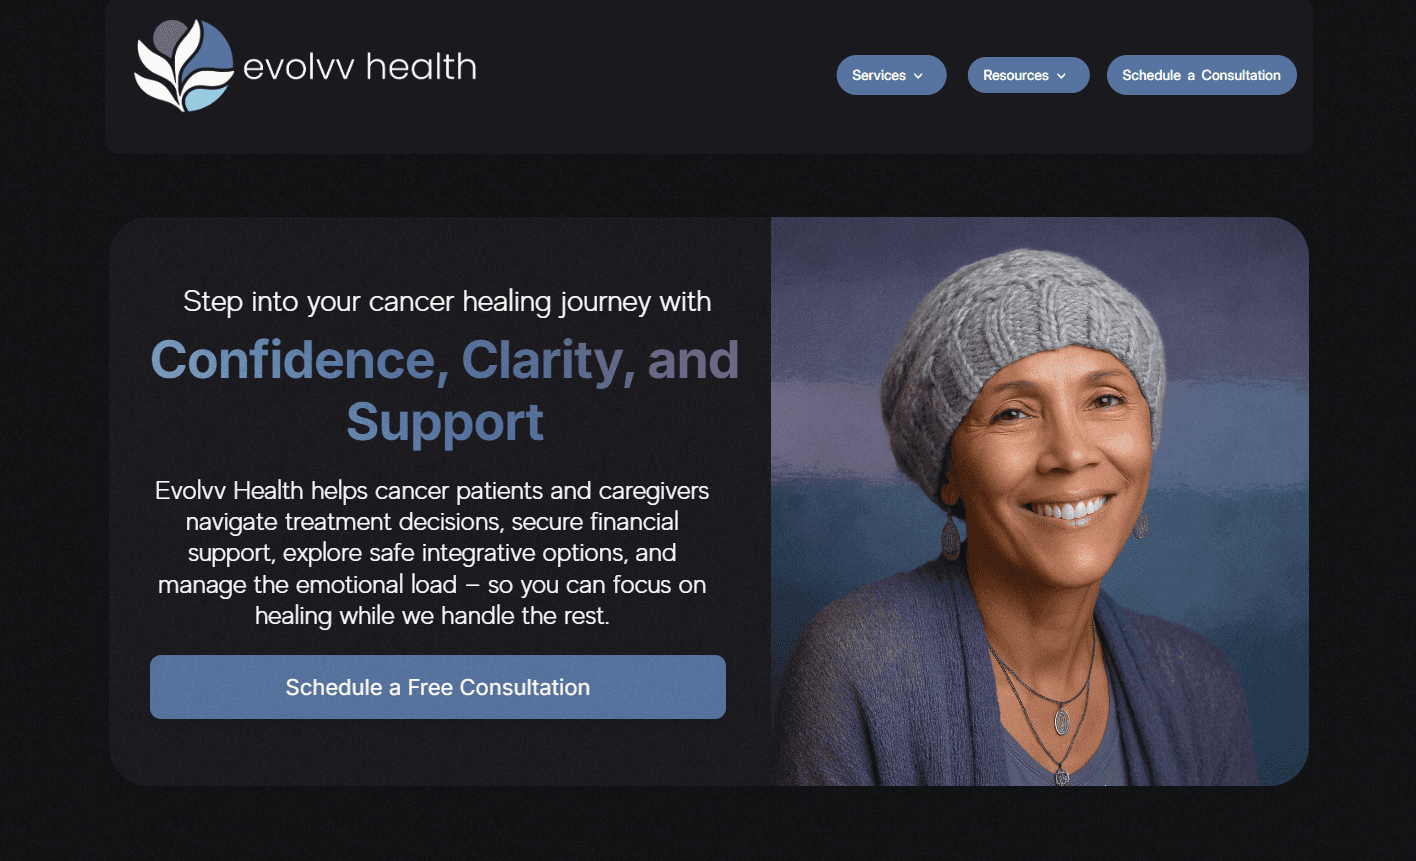Click the oval pendant necklace in the photo
1416x861 pixels.
click(1062, 718)
